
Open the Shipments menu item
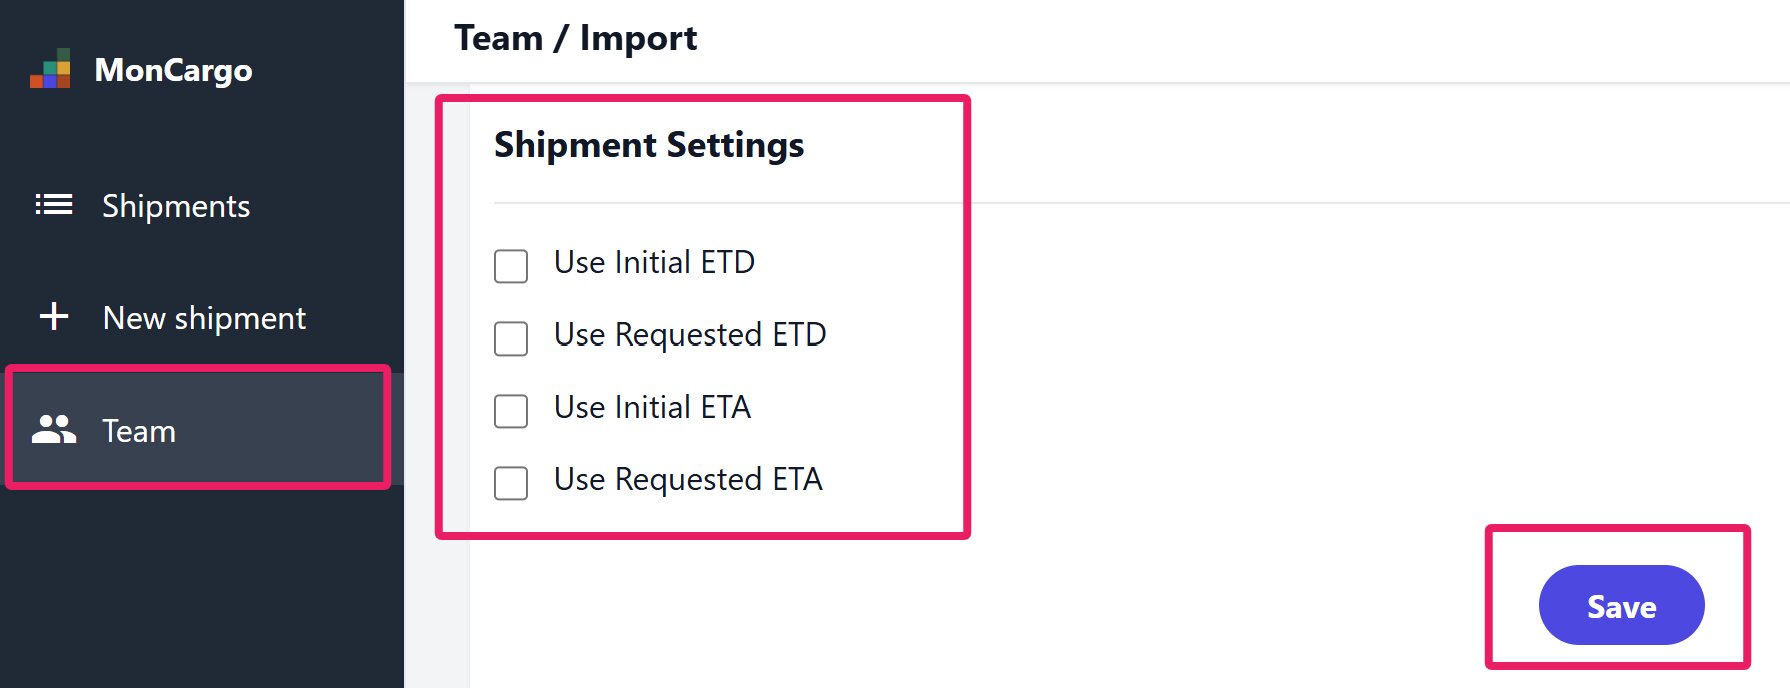click(176, 206)
